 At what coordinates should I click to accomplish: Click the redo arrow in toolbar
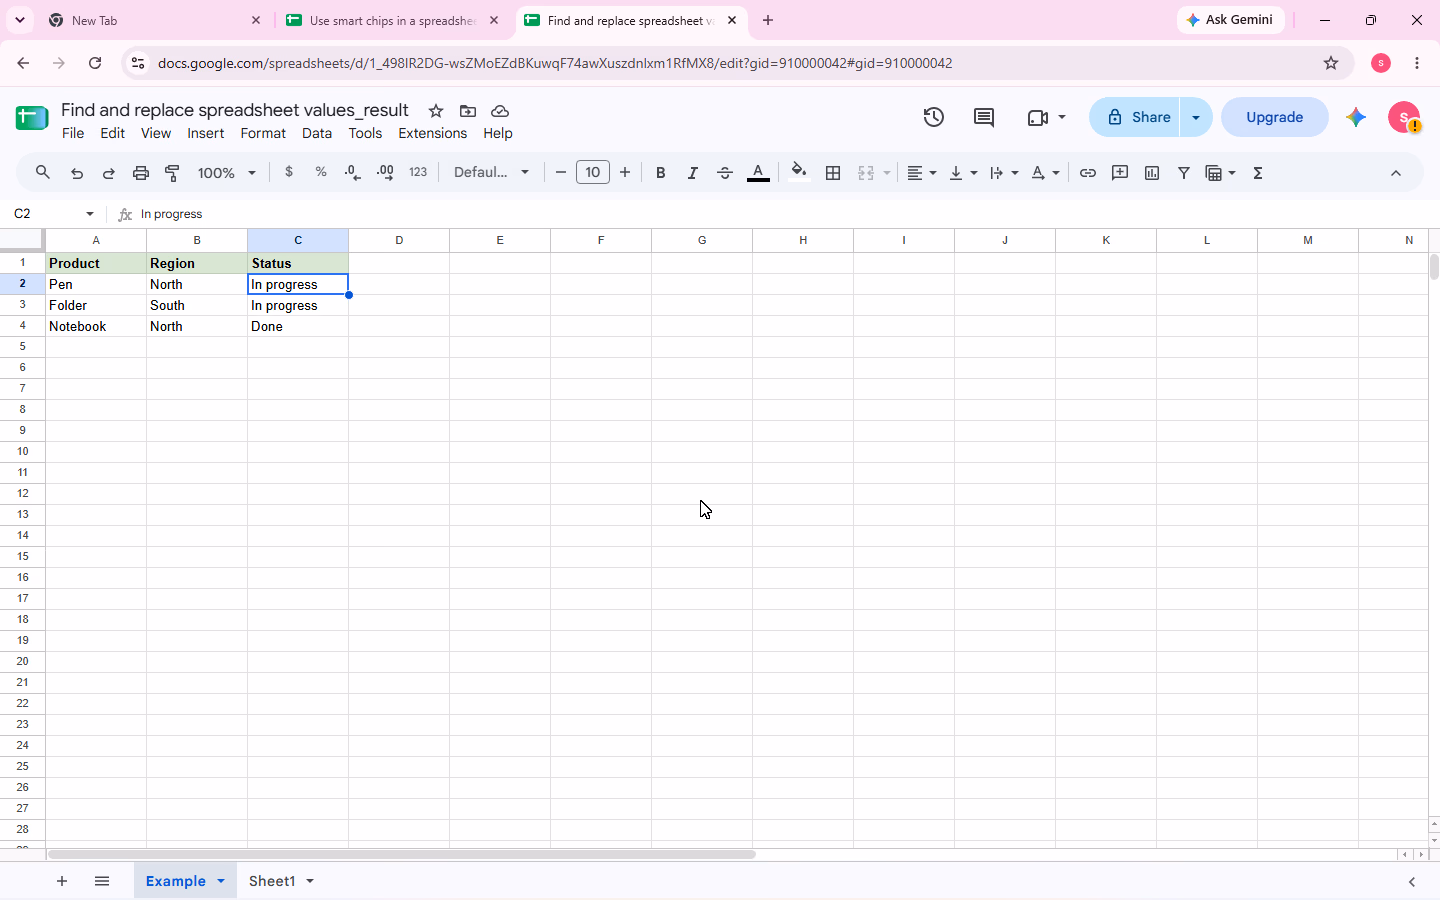pos(109,173)
